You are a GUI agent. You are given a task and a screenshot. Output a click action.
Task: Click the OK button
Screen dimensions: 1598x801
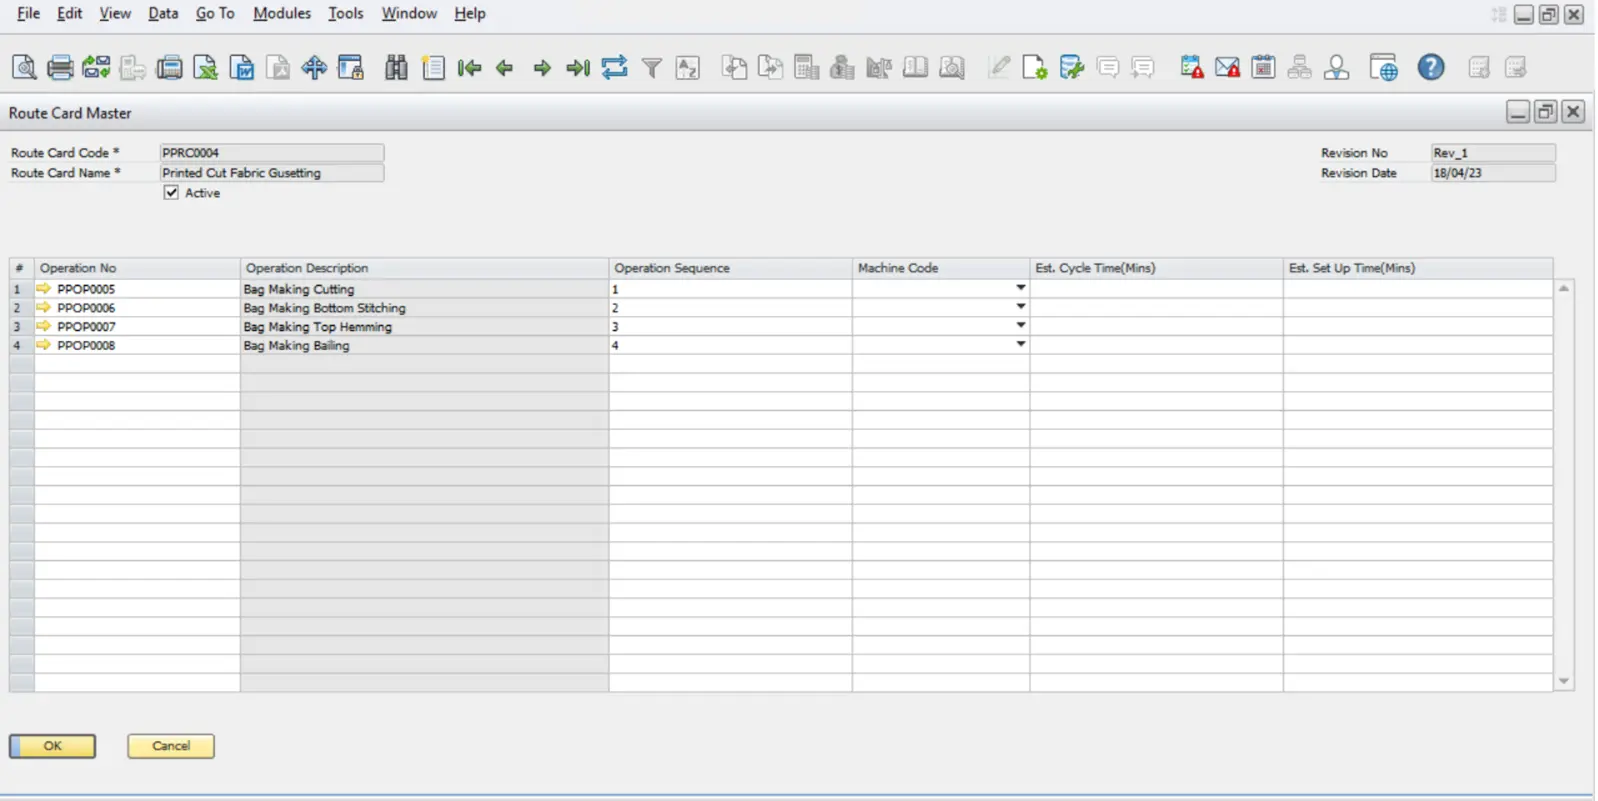pos(52,746)
